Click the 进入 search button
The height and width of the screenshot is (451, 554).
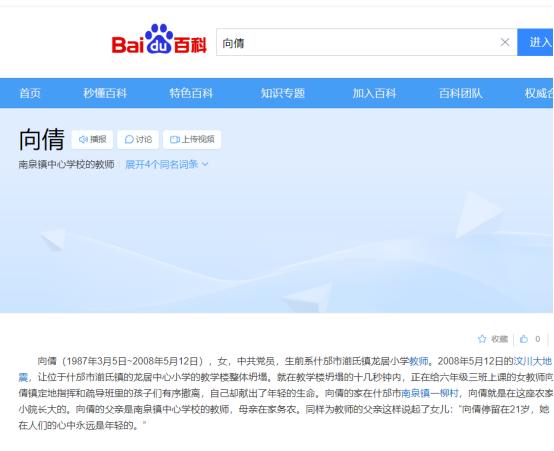click(x=535, y=42)
